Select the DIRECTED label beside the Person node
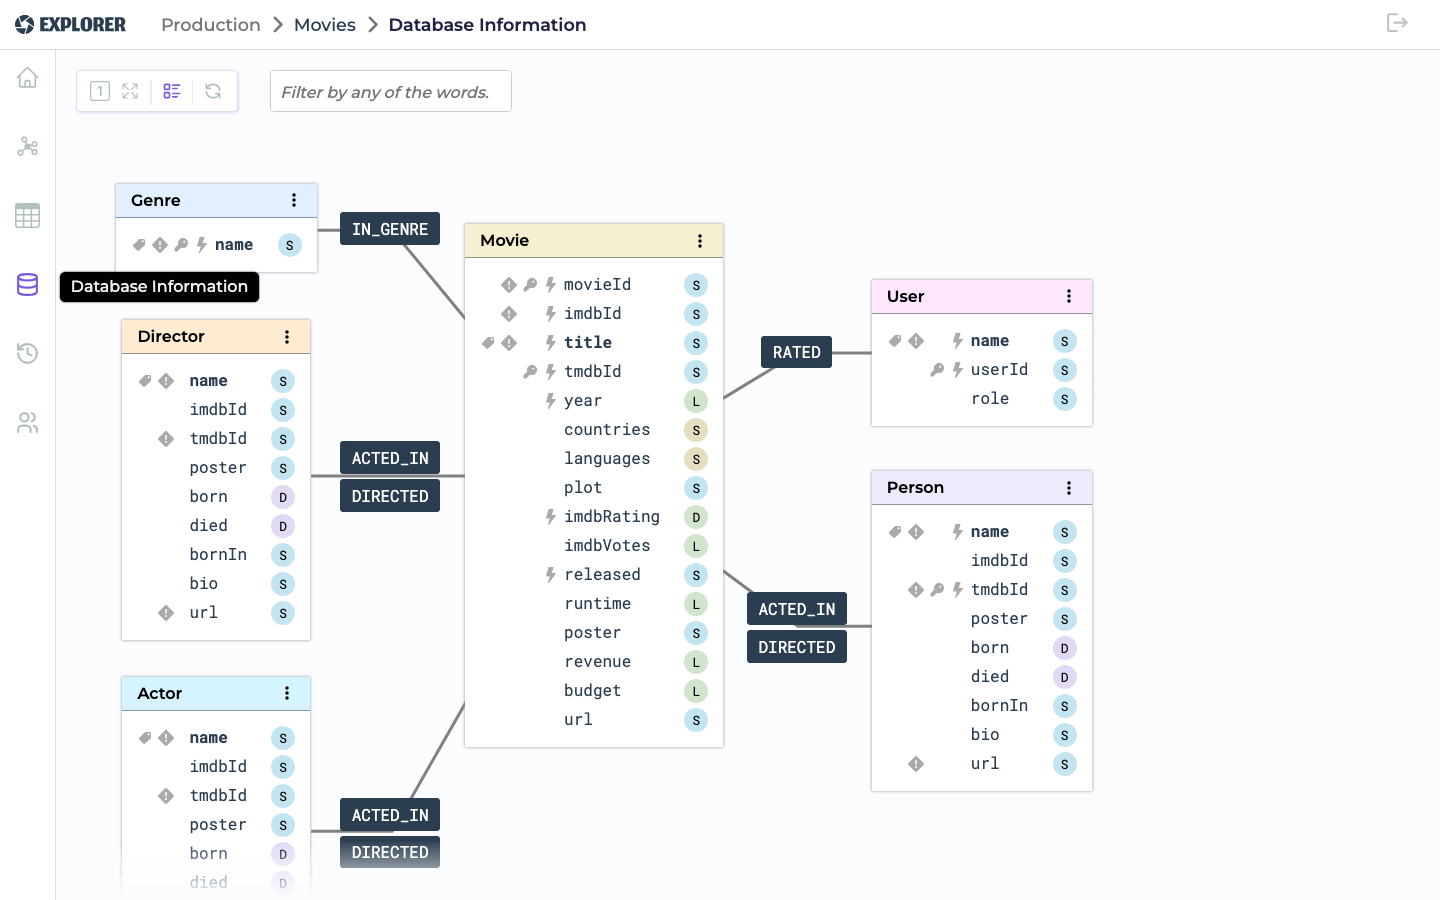 point(797,647)
